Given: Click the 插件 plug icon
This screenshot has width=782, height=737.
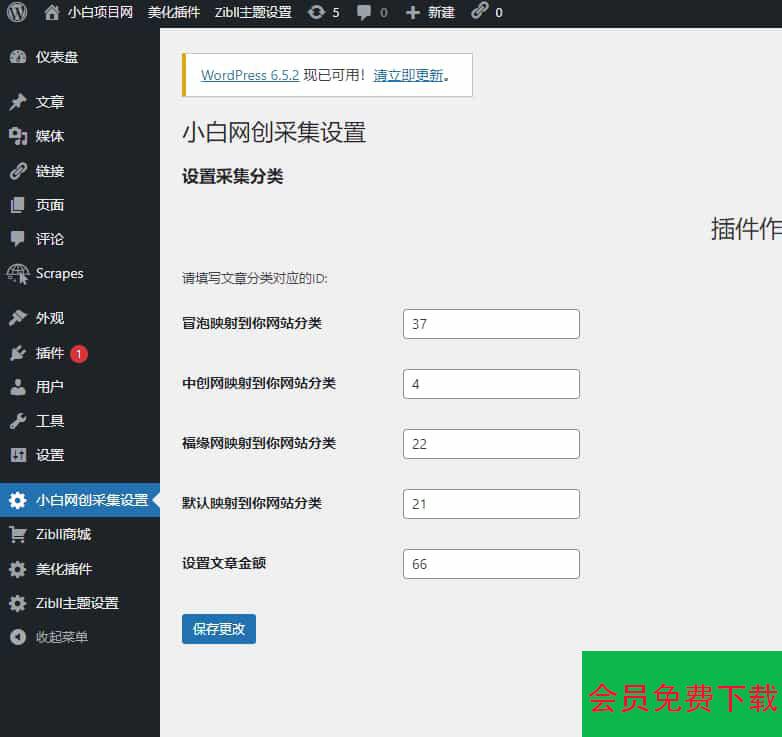Looking at the screenshot, I should 17,353.
